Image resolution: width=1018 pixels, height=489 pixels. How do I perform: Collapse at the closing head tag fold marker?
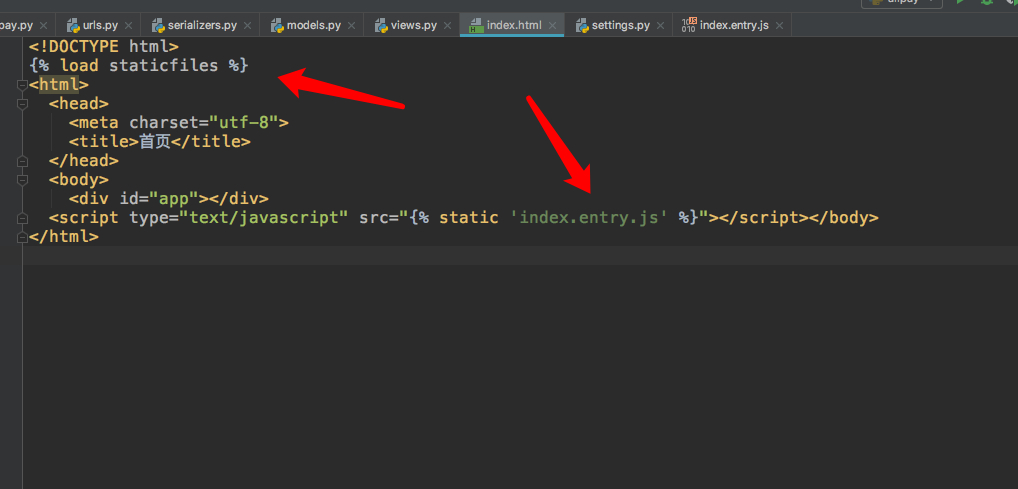tap(23, 160)
